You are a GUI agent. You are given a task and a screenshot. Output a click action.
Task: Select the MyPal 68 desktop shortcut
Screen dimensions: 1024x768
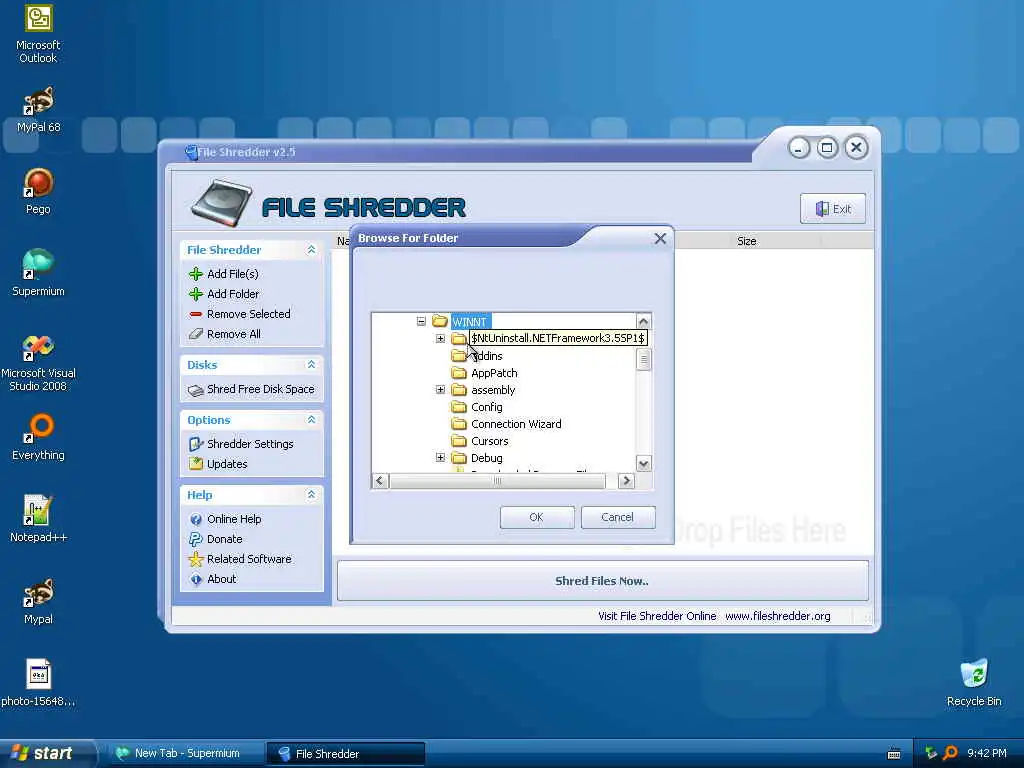[x=38, y=109]
